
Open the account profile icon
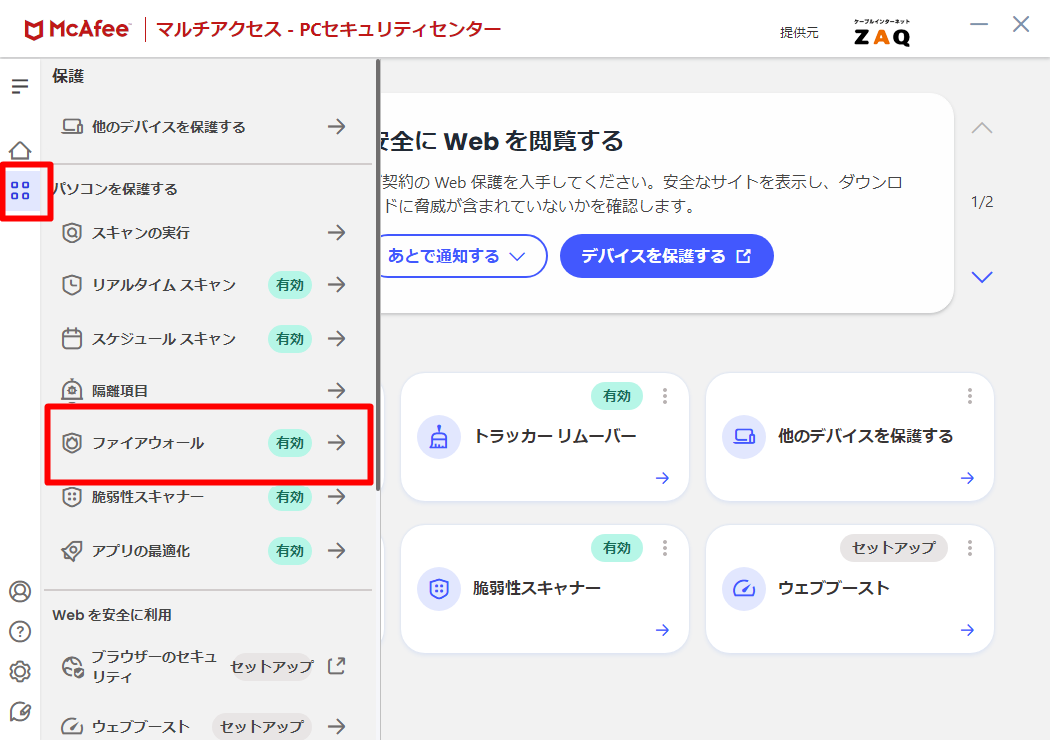tap(20, 591)
